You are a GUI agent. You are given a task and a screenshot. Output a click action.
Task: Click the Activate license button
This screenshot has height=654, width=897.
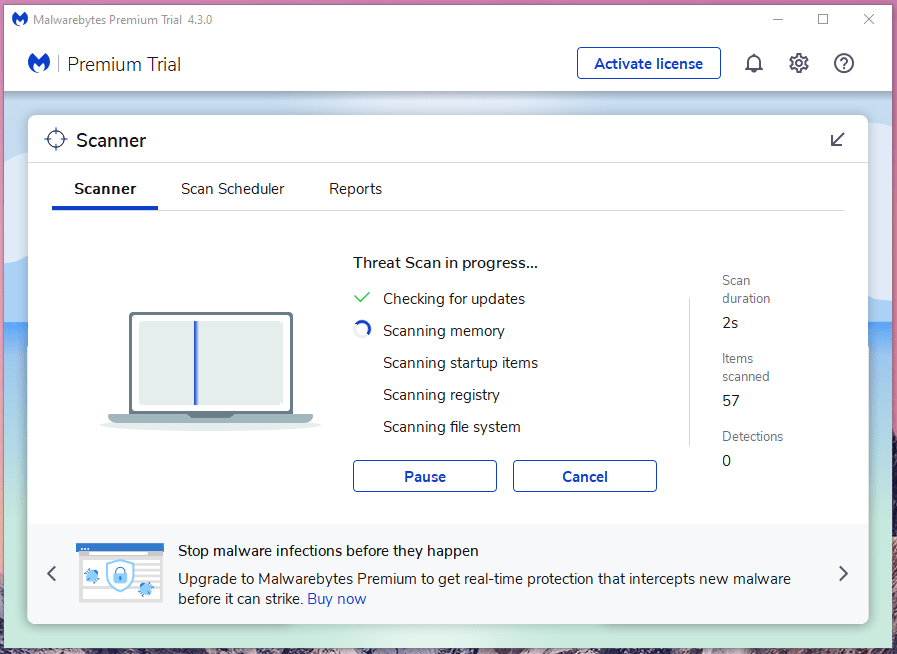tap(649, 63)
